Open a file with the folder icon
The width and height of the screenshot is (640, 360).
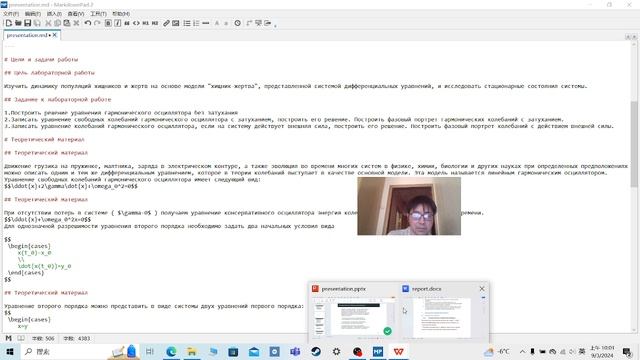(x=18, y=23)
